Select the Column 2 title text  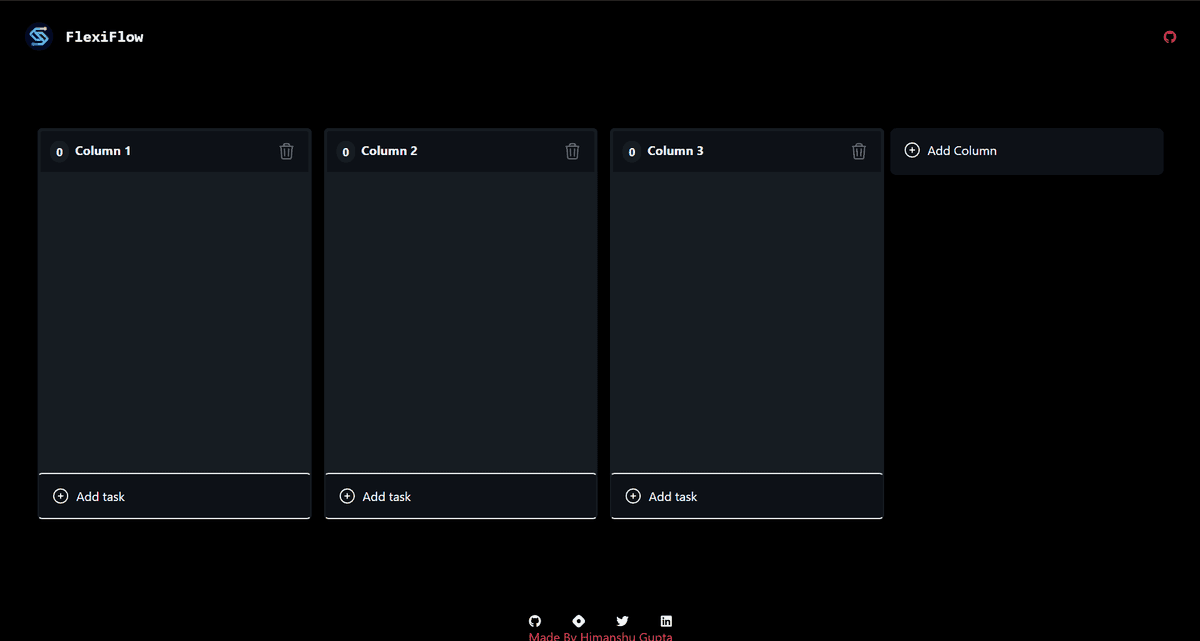(x=389, y=151)
